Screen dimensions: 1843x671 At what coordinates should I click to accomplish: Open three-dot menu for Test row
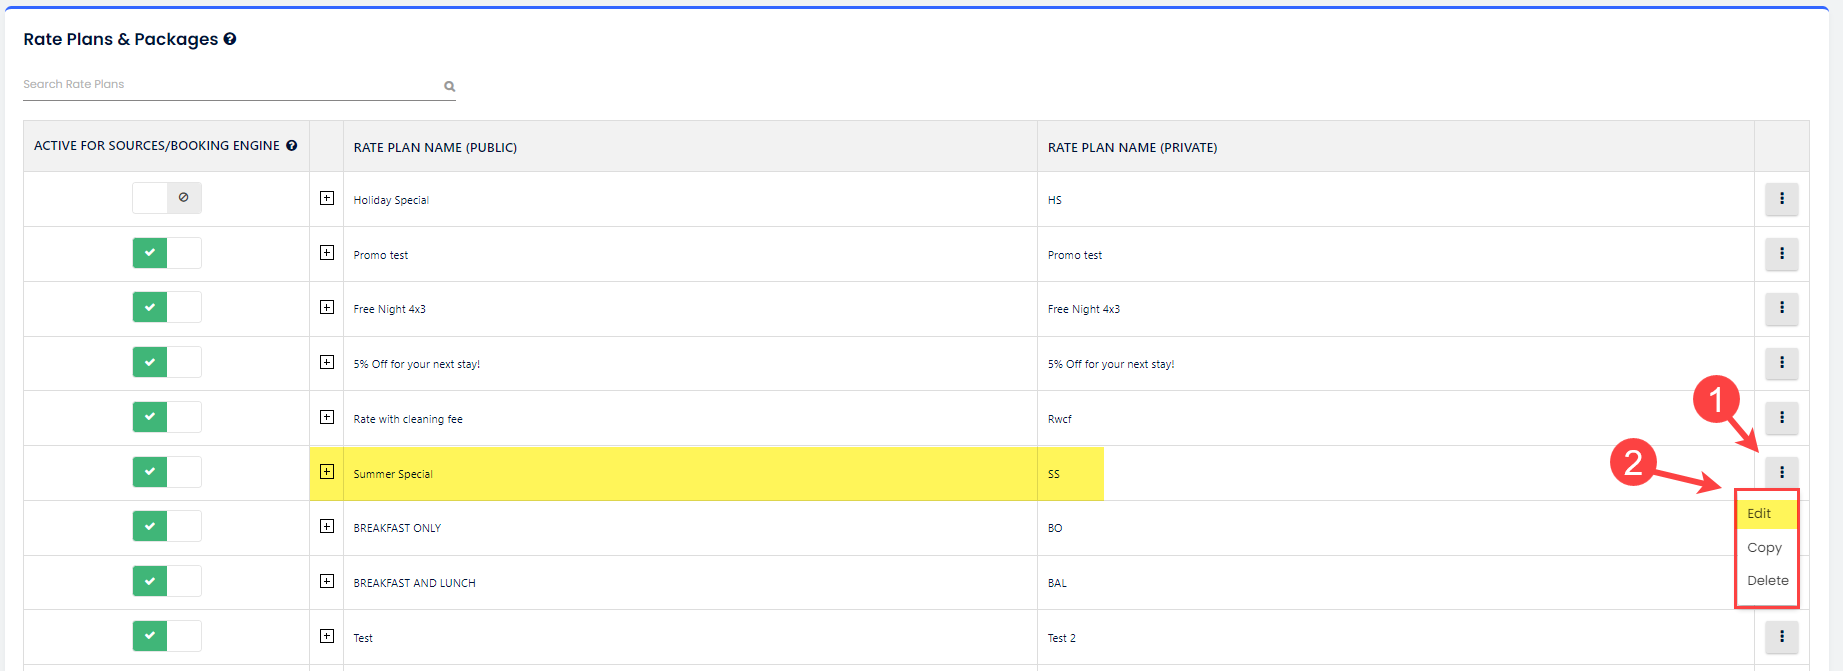point(1781,636)
